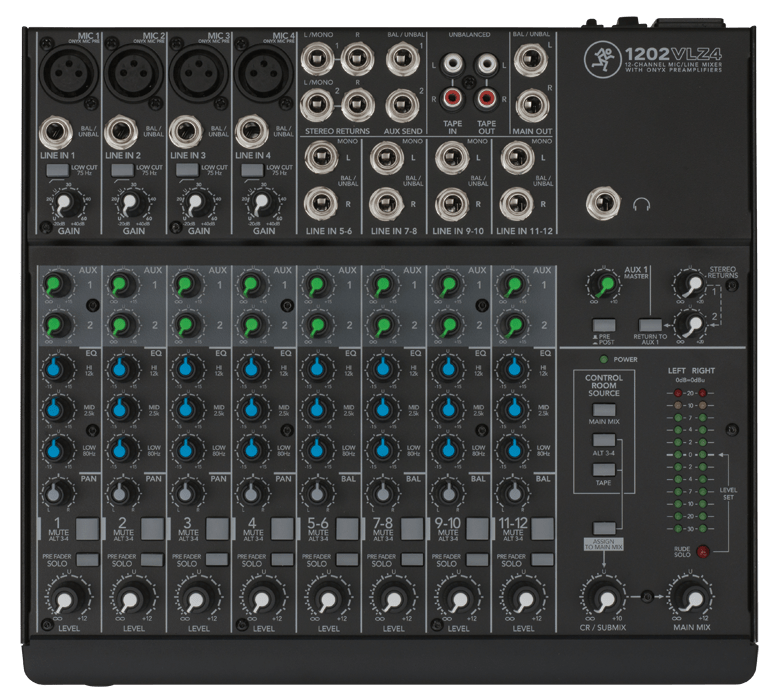This screenshot has height=700, width=773.
Task: Click the channel 1 LEVEL knob
Action: (67, 598)
